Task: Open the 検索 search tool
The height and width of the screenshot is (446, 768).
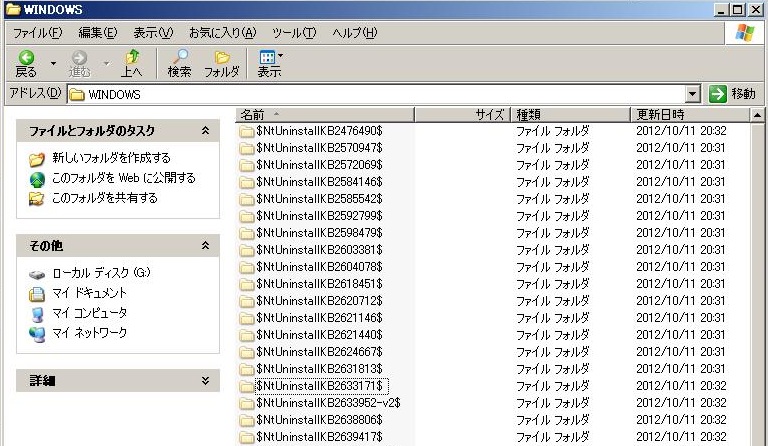Action: (x=179, y=64)
